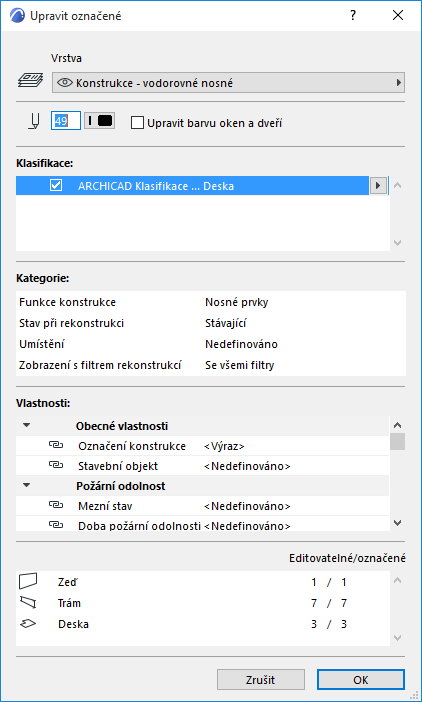Click the pen icon next to pen number
422x702 pixels.
(34, 121)
